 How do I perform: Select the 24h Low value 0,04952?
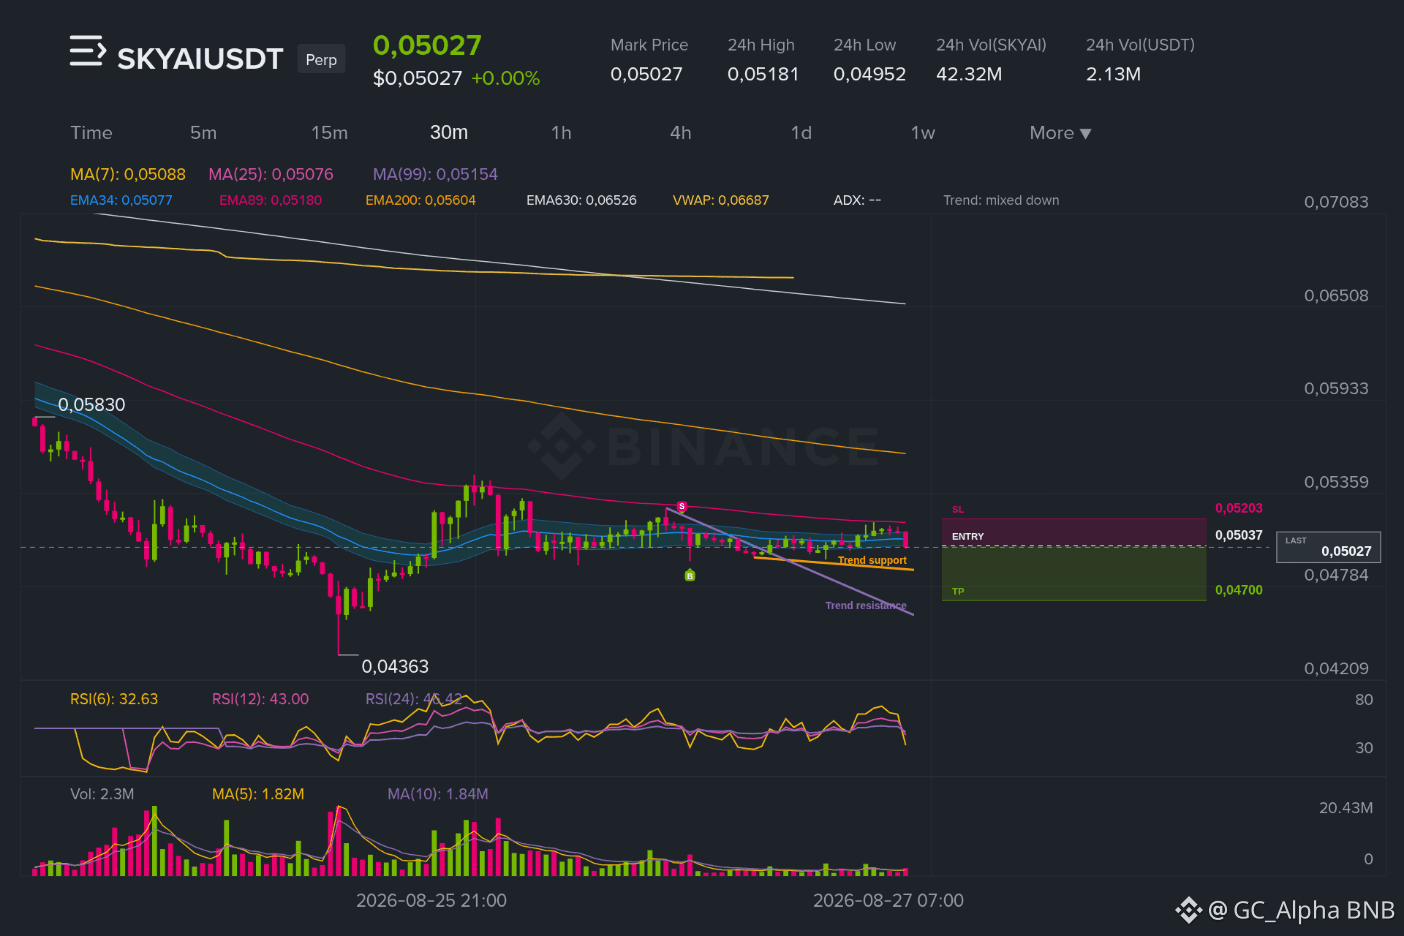[869, 74]
